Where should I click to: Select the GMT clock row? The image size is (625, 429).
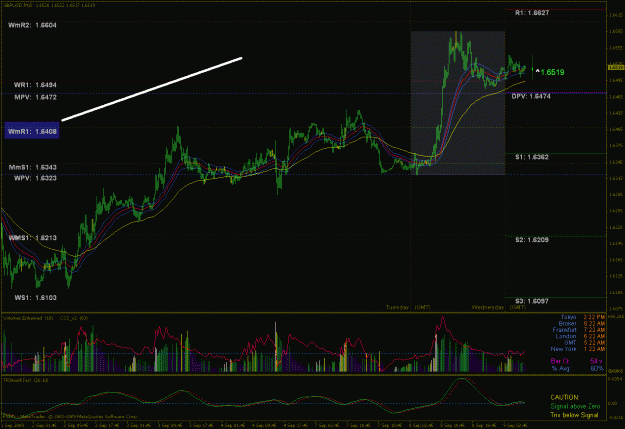584,343
